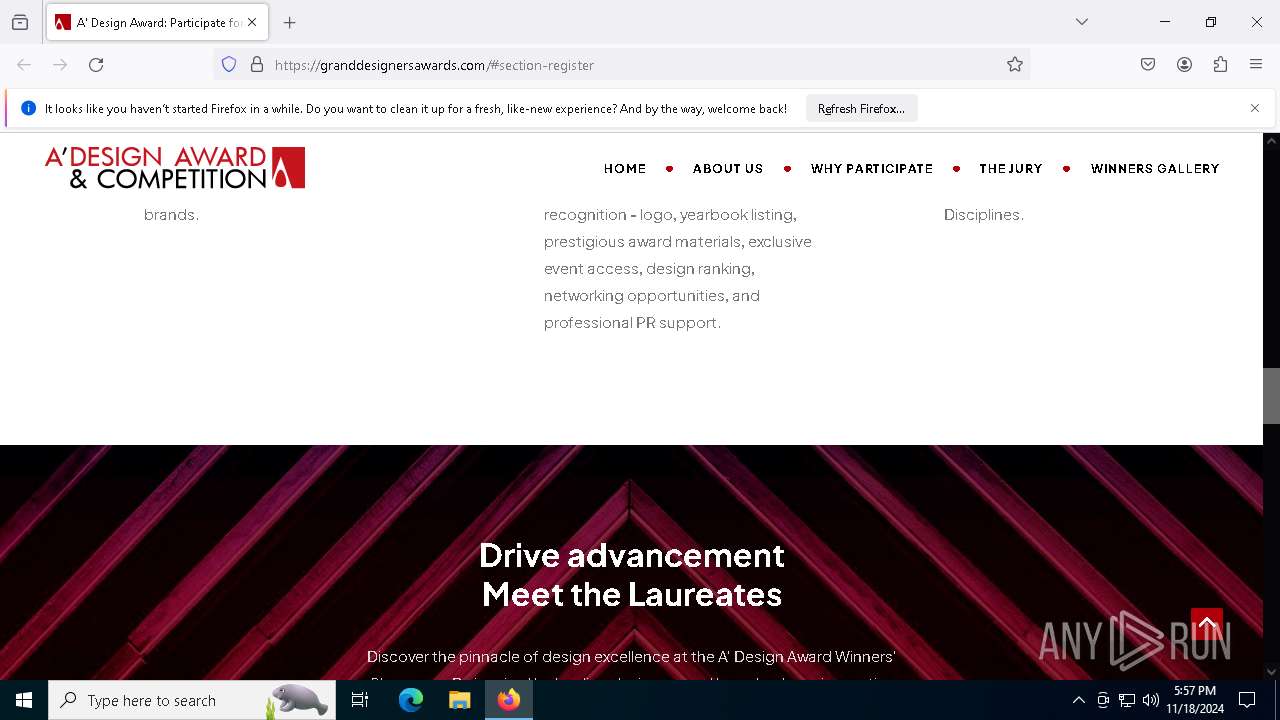Click Firefox taskbar icon
The height and width of the screenshot is (720, 1280).
(x=509, y=700)
